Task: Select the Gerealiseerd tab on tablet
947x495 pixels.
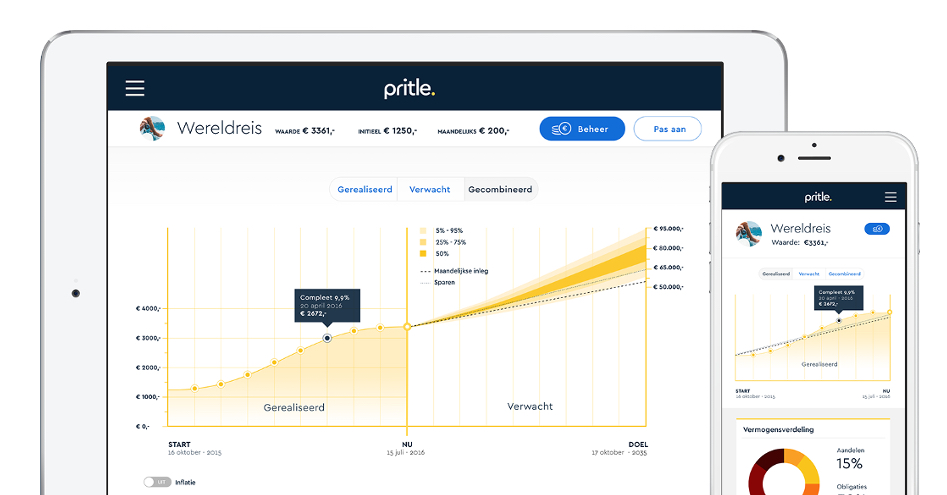Action: click(x=364, y=189)
